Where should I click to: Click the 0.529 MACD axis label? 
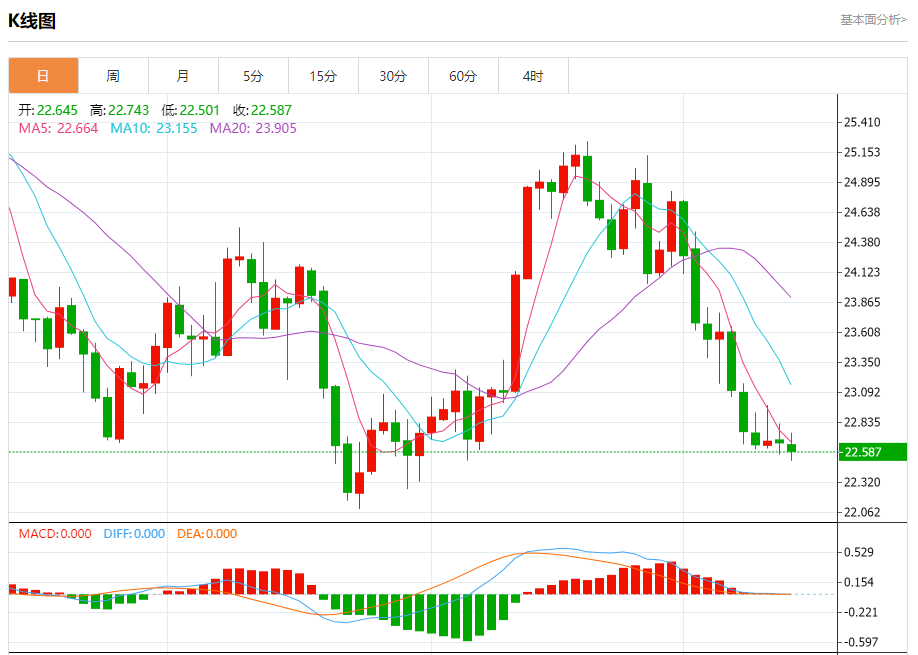[859, 552]
